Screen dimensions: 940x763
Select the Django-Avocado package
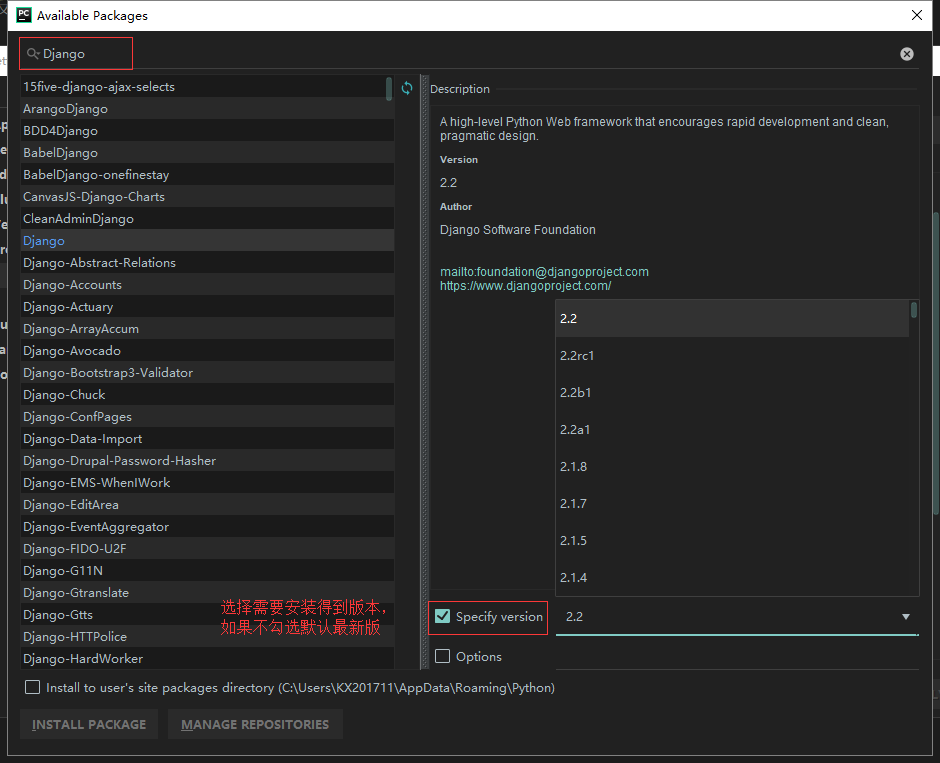pyautogui.click(x=207, y=351)
